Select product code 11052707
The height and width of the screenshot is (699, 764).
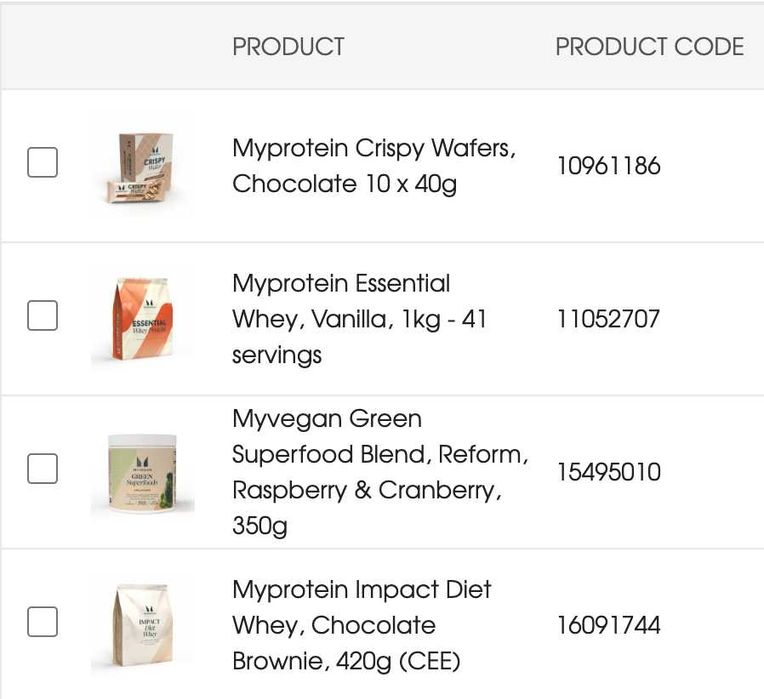coord(608,319)
